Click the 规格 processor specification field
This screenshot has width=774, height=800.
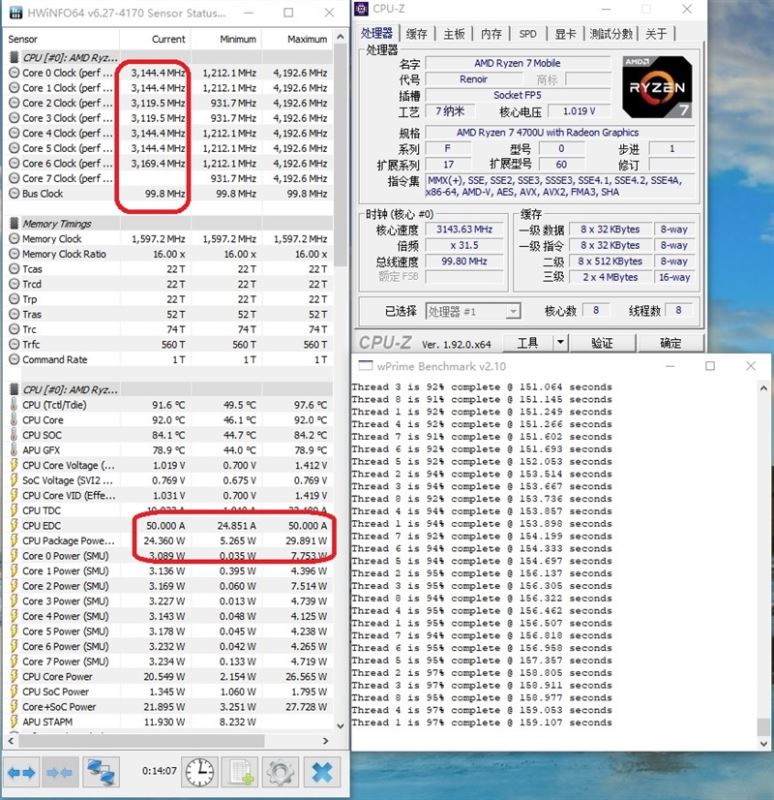point(560,133)
